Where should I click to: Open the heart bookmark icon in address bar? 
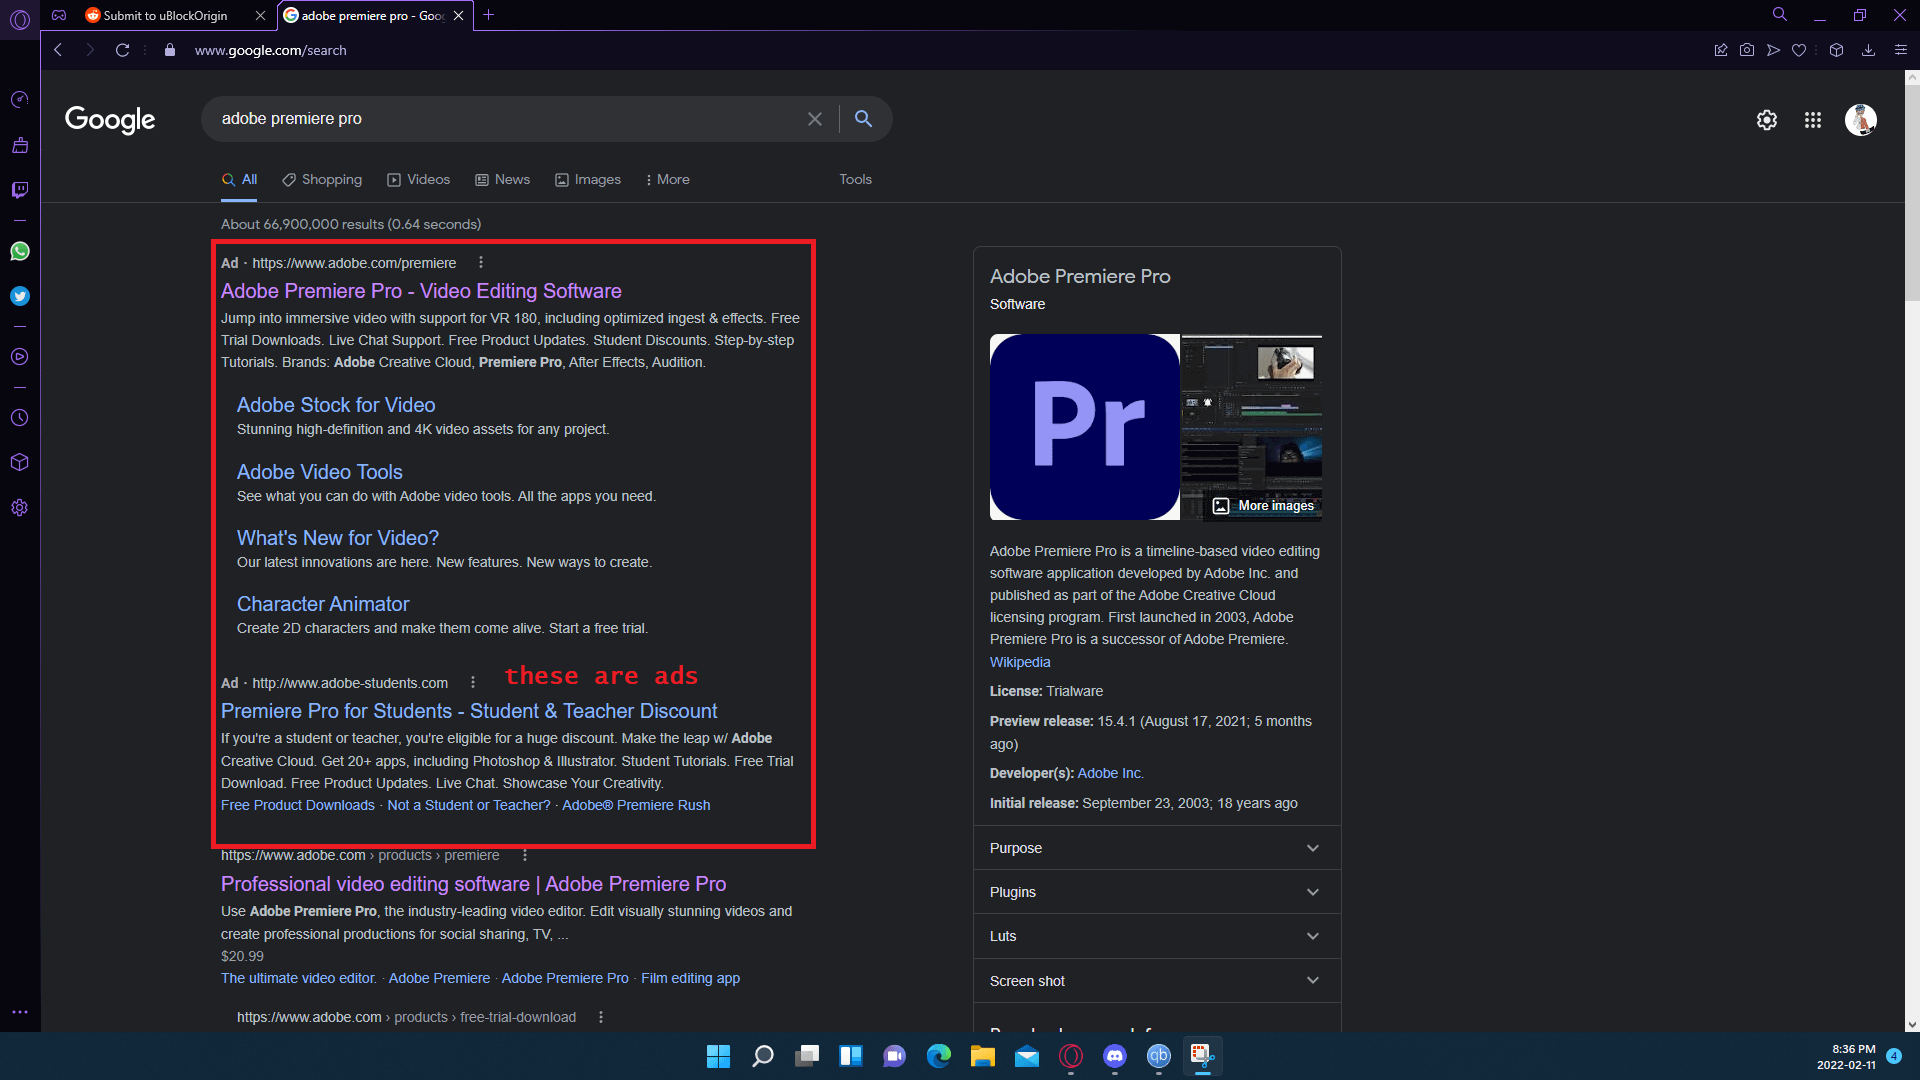[1799, 50]
